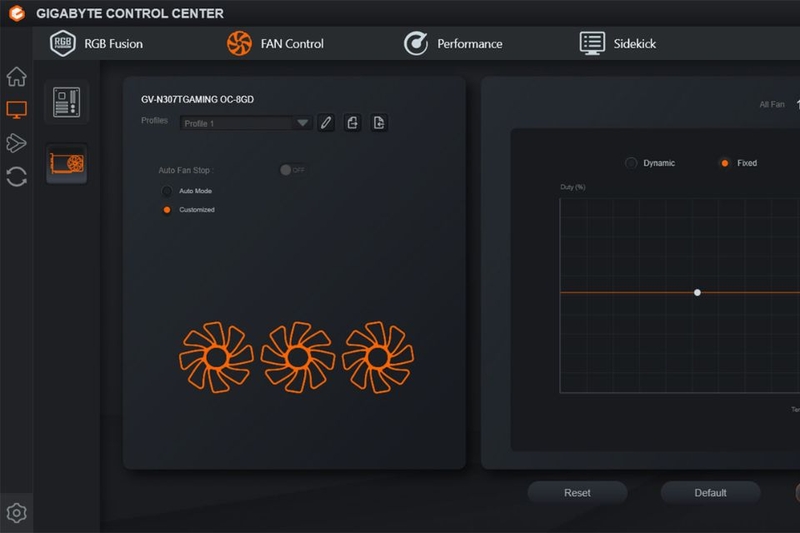Select the motherboard device icon
Image resolution: width=800 pixels, height=533 pixels.
pos(67,102)
